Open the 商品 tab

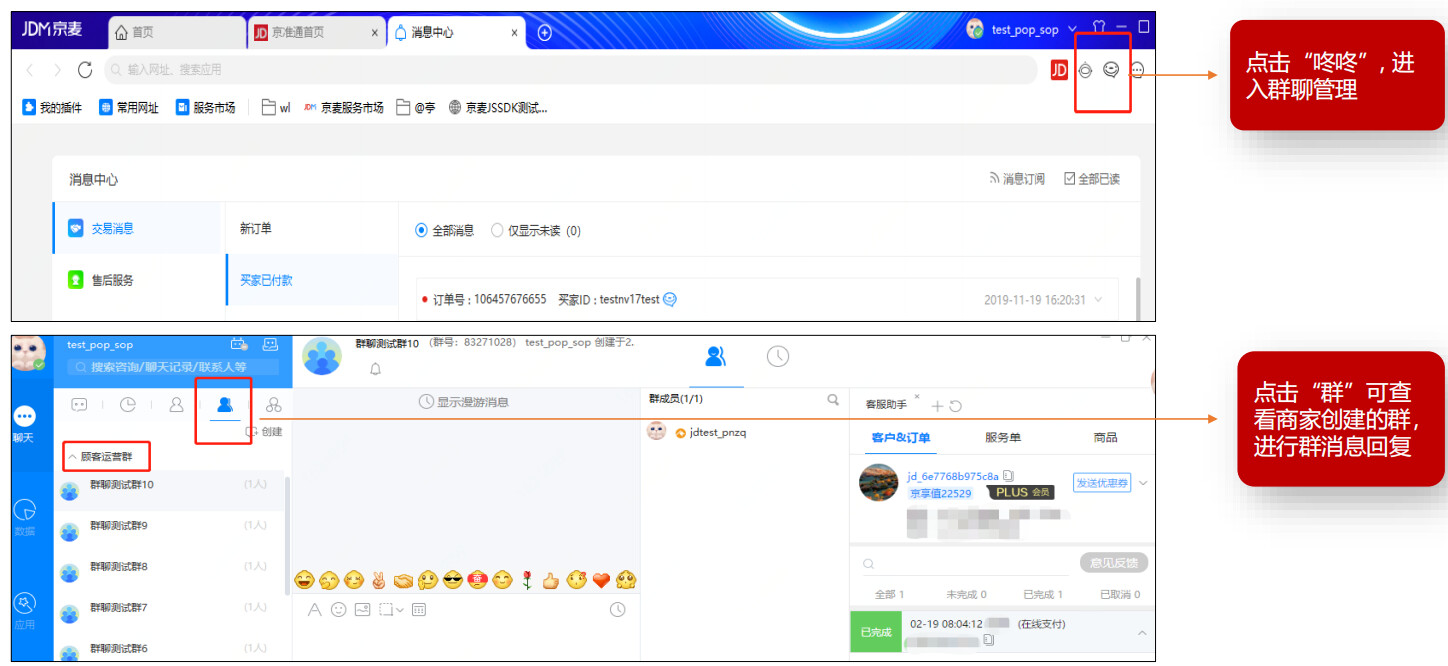(1105, 438)
